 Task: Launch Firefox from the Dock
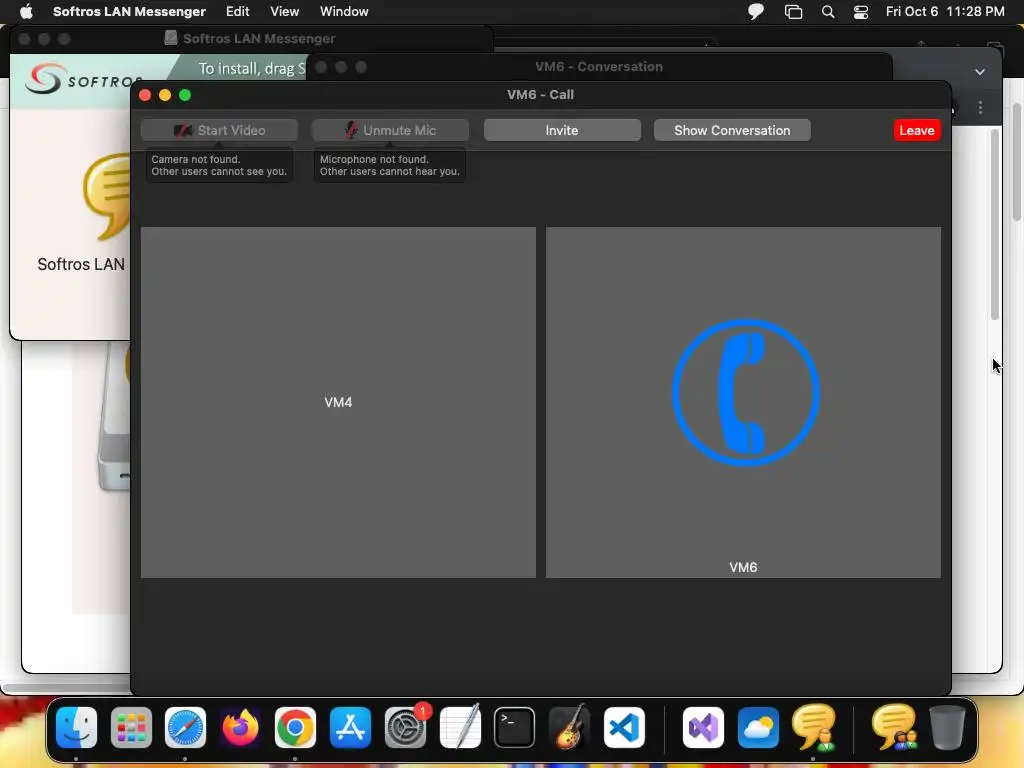pos(240,727)
